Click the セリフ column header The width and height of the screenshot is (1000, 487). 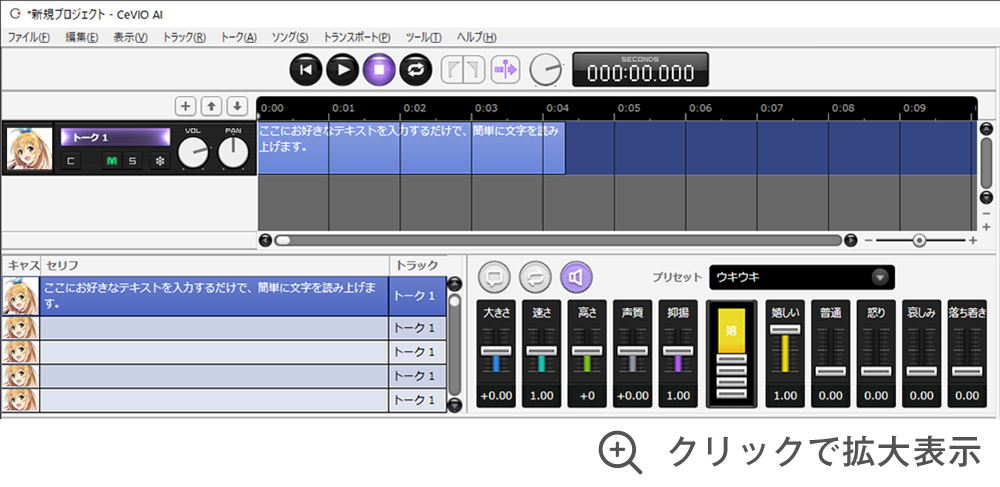215,265
